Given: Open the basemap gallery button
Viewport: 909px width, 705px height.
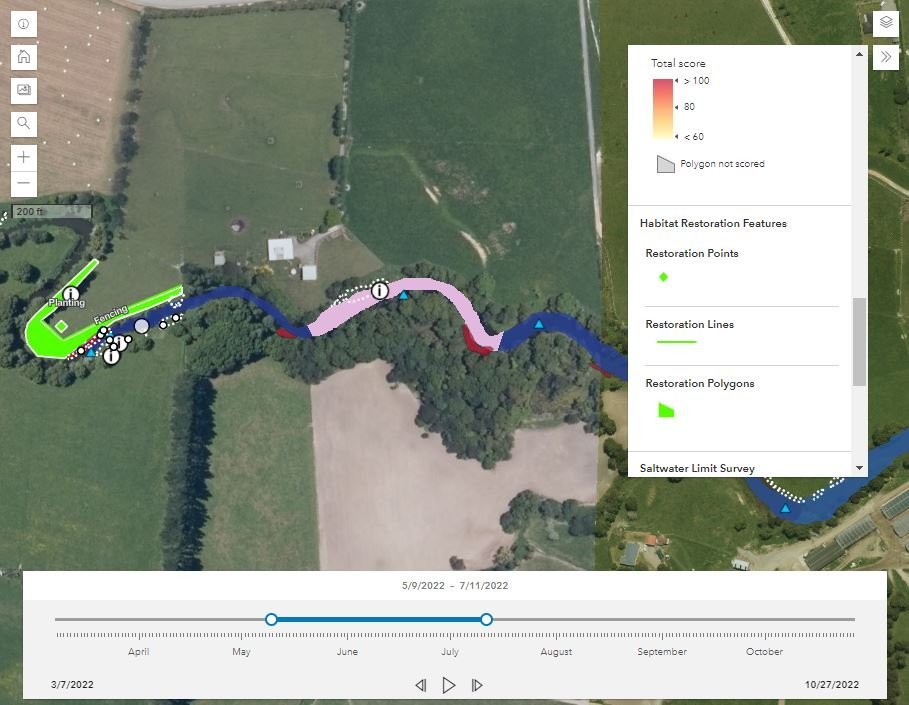Looking at the screenshot, I should click(x=24, y=90).
